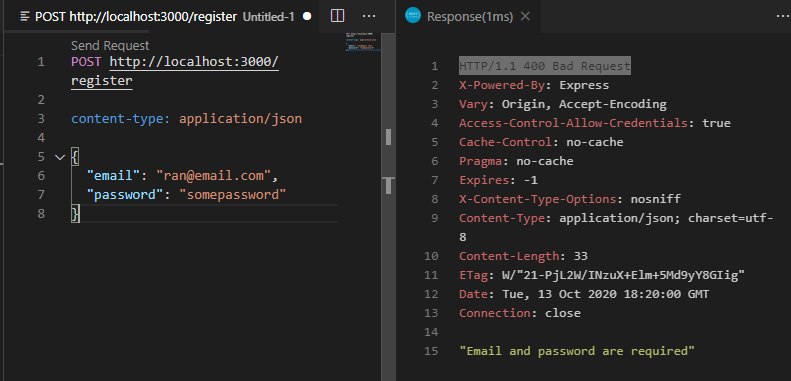The height and width of the screenshot is (381, 791).
Task: Close the Response(1ms) tab
Action: pos(525,17)
